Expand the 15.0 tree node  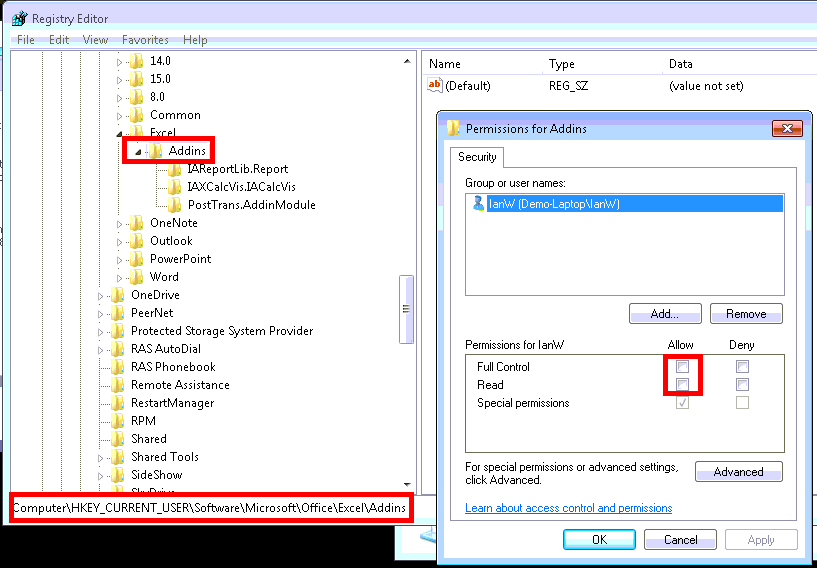119,80
